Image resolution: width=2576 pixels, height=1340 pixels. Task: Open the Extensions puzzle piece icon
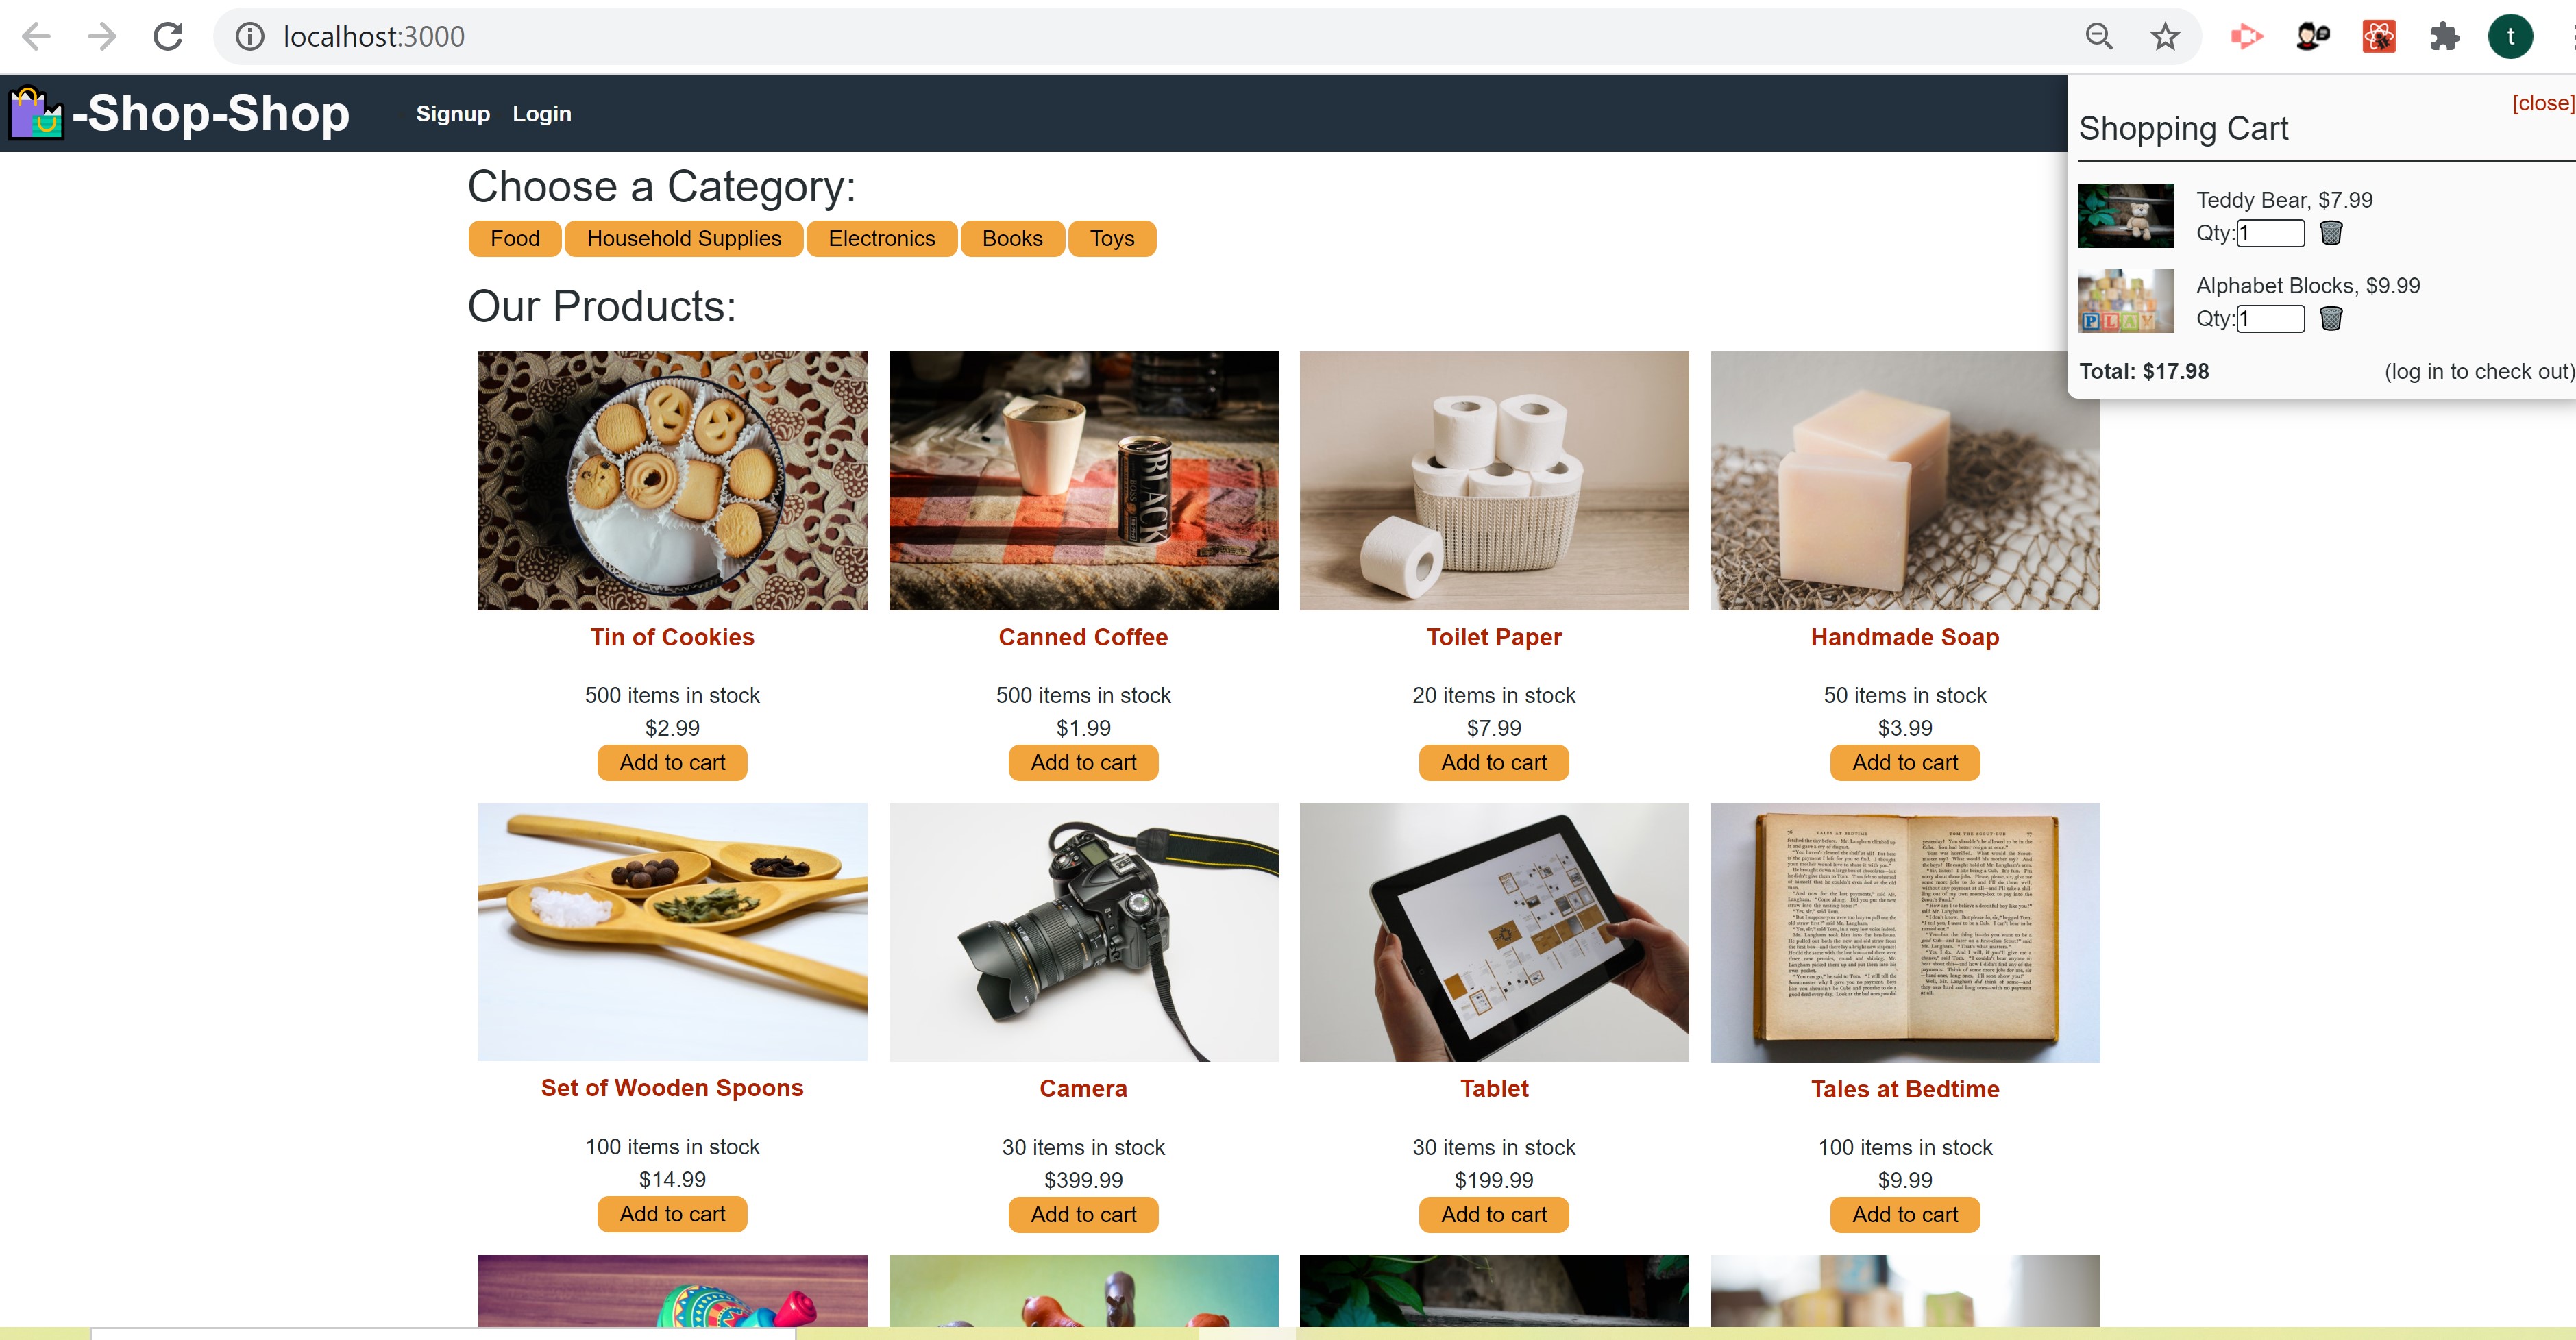pyautogui.click(x=2444, y=37)
